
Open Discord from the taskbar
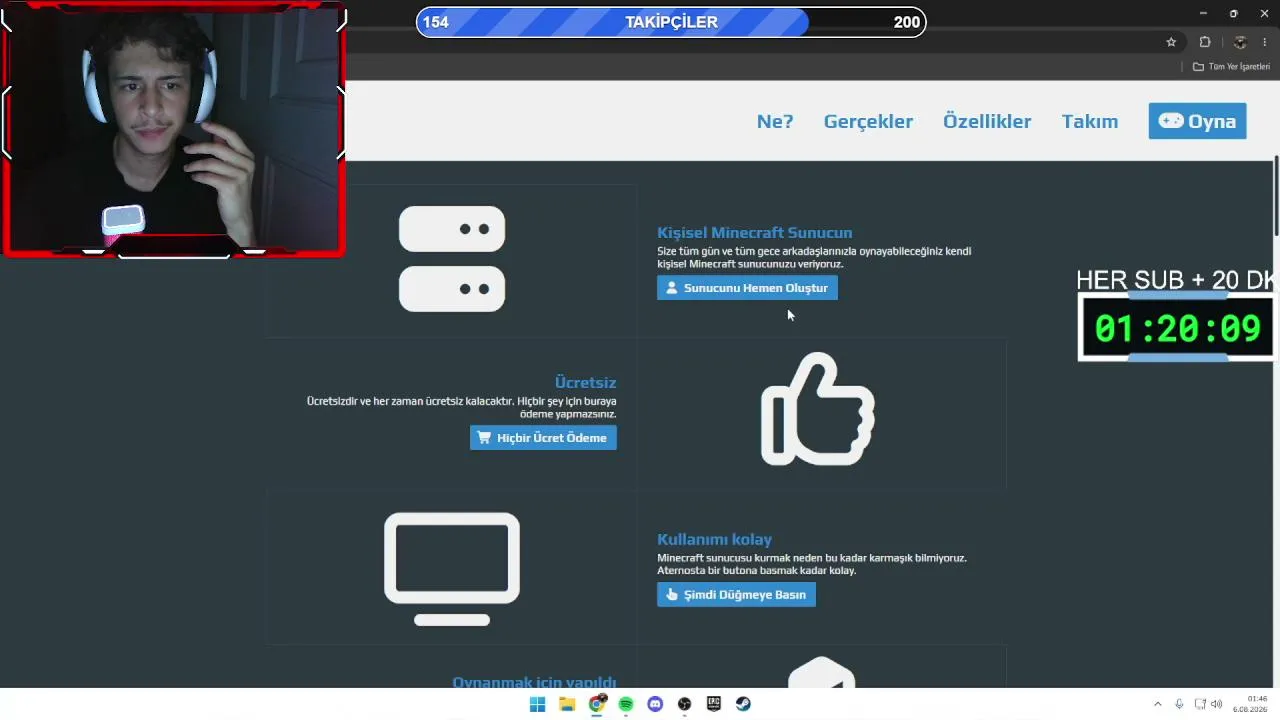655,704
